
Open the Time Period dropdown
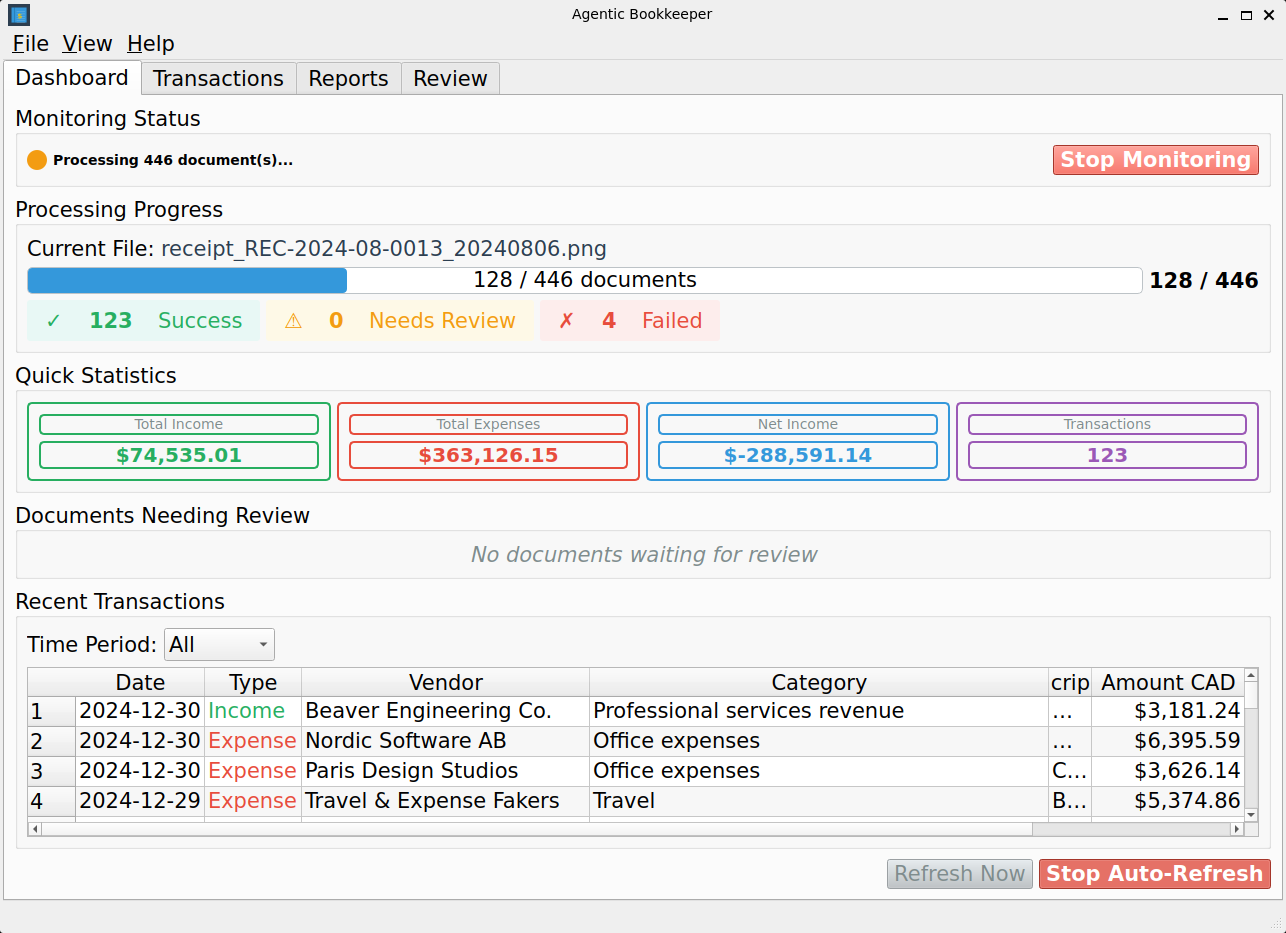(219, 644)
